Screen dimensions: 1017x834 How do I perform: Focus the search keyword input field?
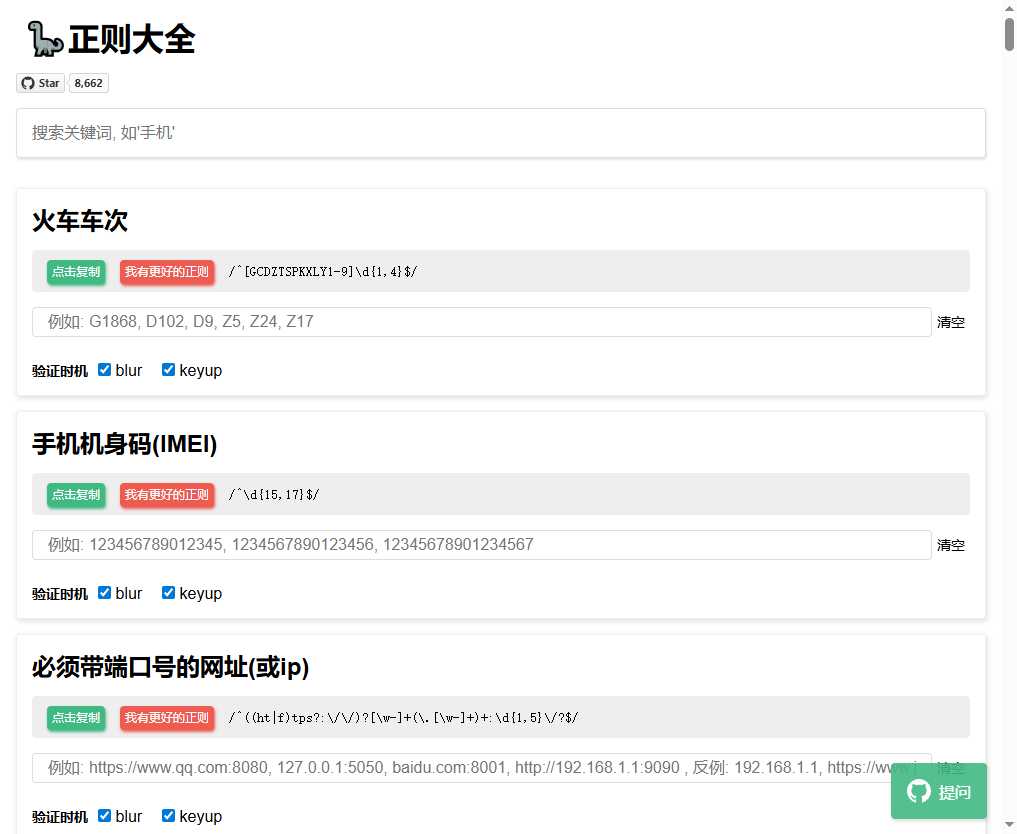[x=500, y=133]
